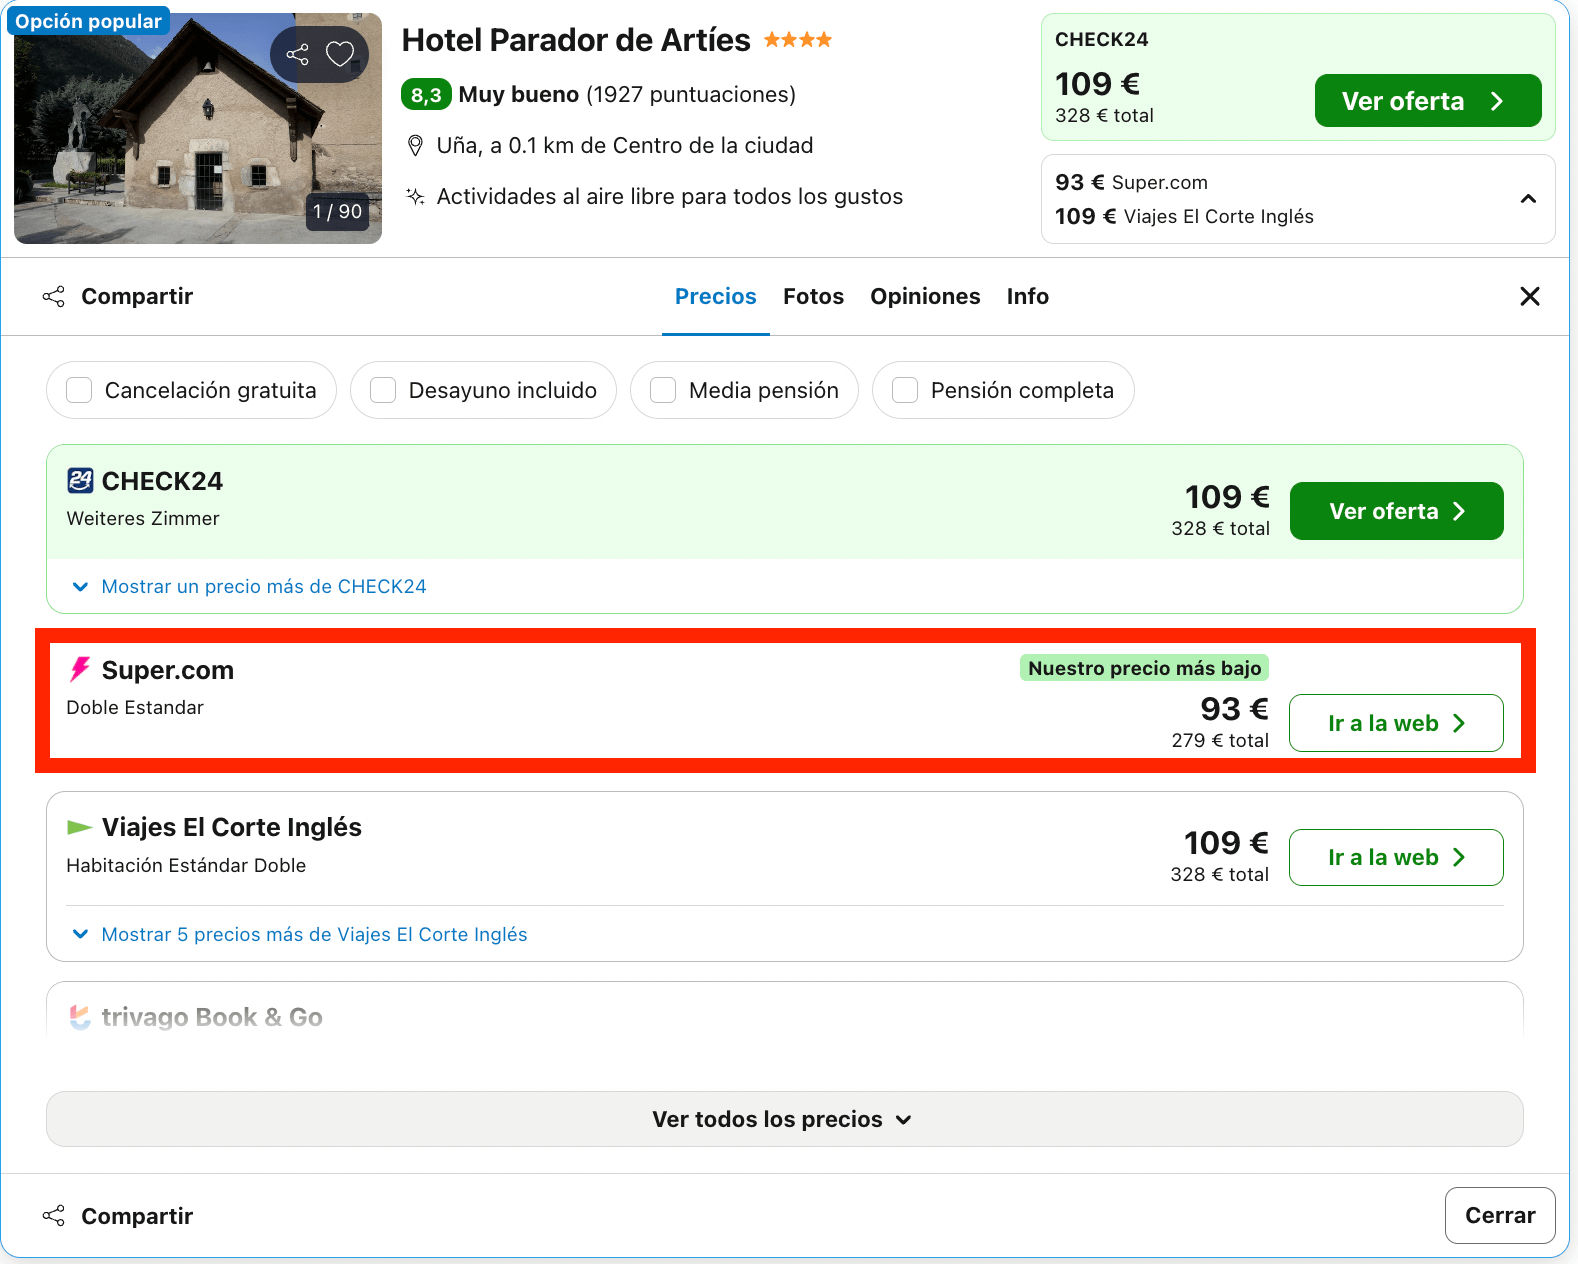The height and width of the screenshot is (1264, 1578).
Task: Expand Ver todos los precios
Action: tap(784, 1119)
